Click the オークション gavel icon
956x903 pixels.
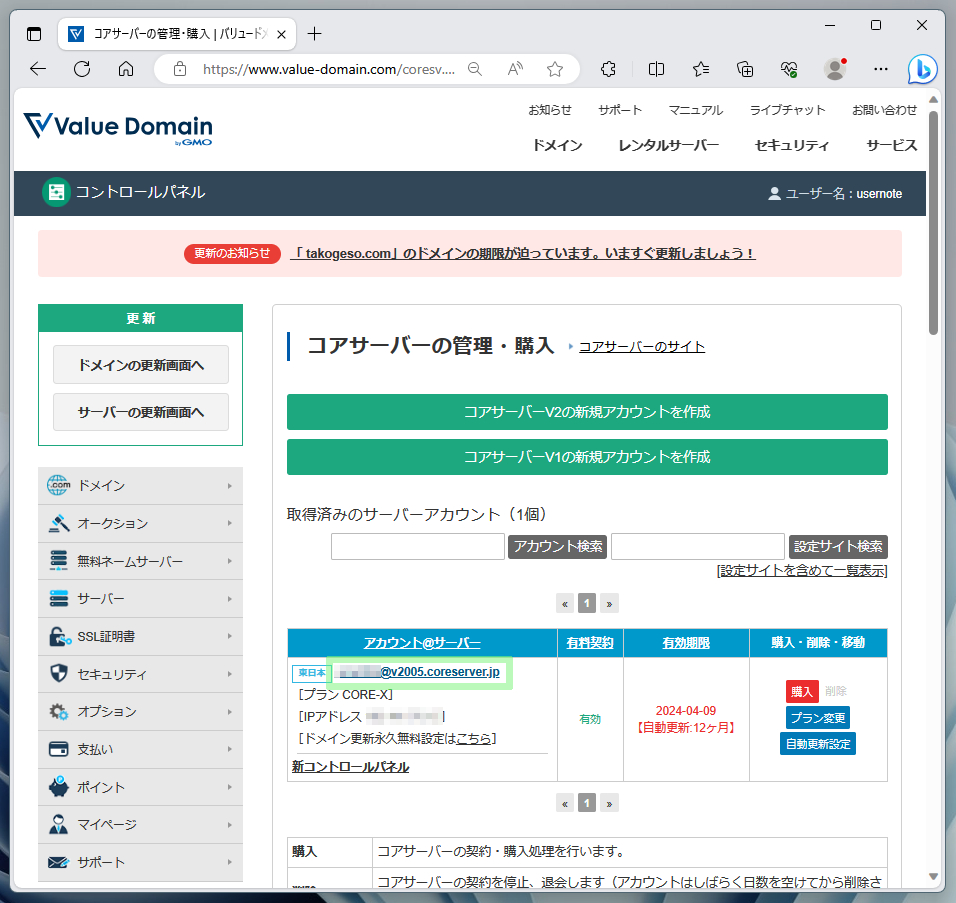59,523
